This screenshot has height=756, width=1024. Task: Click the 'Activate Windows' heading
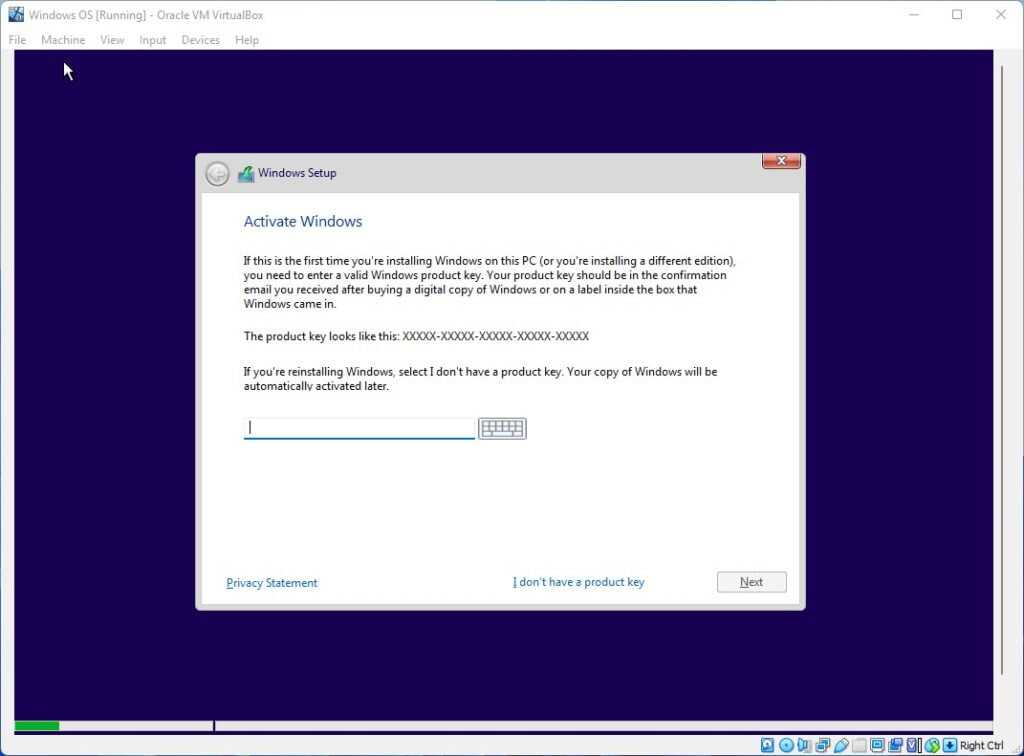tap(302, 221)
